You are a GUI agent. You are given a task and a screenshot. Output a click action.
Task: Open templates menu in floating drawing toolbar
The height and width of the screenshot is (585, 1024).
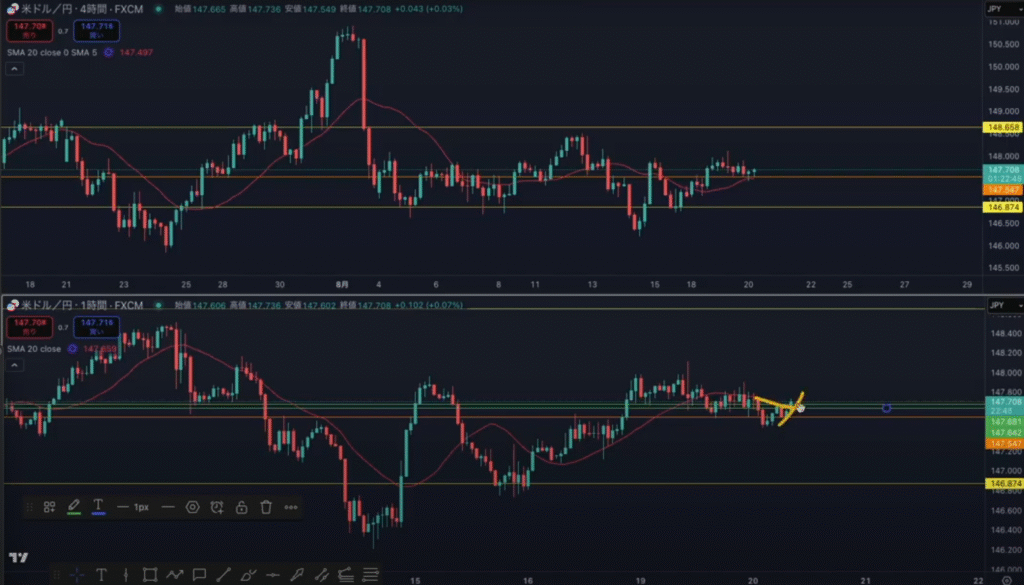coord(50,507)
